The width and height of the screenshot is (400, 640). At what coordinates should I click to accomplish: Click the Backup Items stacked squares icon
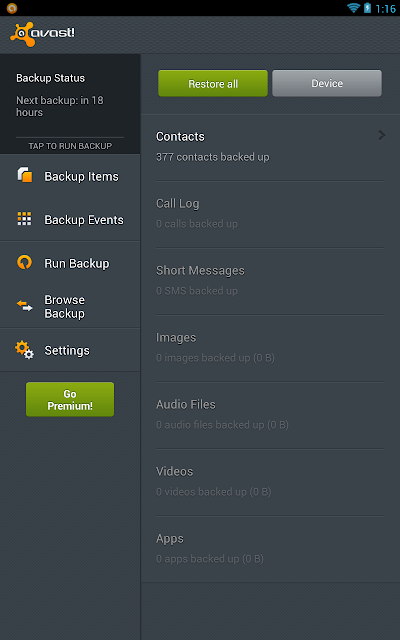click(x=25, y=175)
